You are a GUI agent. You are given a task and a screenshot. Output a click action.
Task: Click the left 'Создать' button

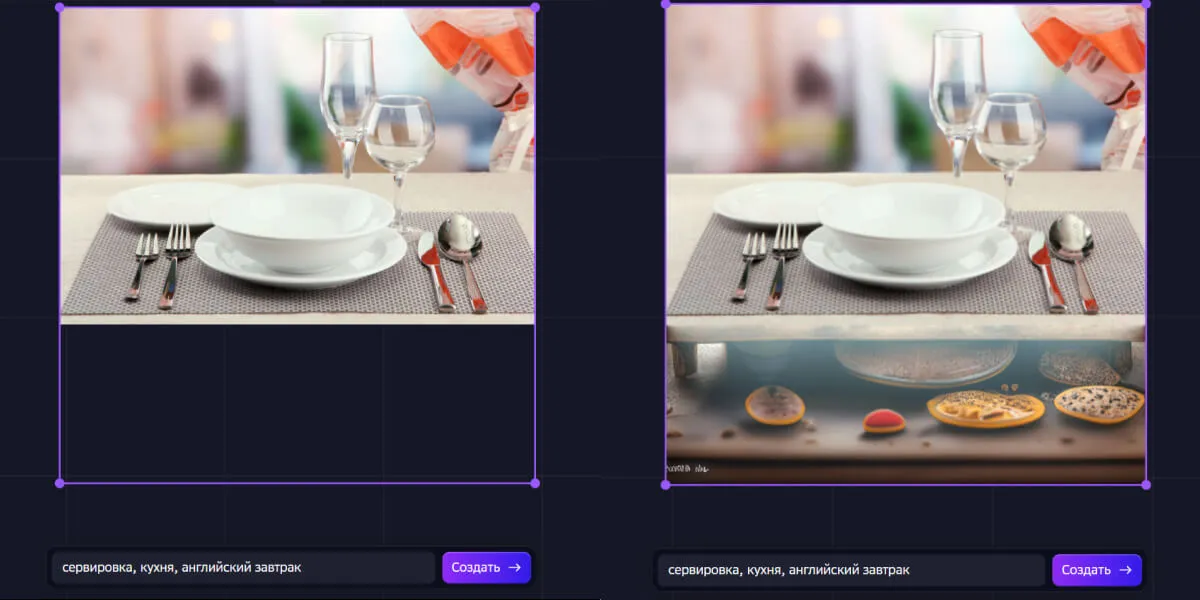487,568
